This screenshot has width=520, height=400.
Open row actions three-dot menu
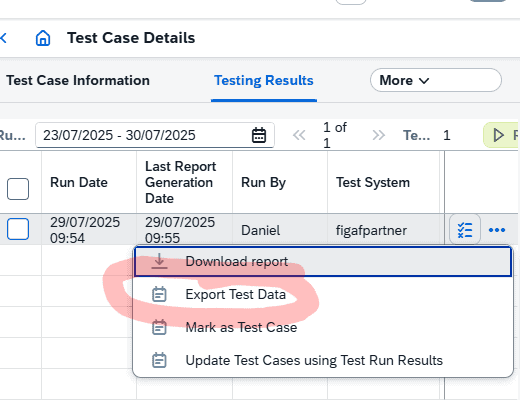point(497,230)
